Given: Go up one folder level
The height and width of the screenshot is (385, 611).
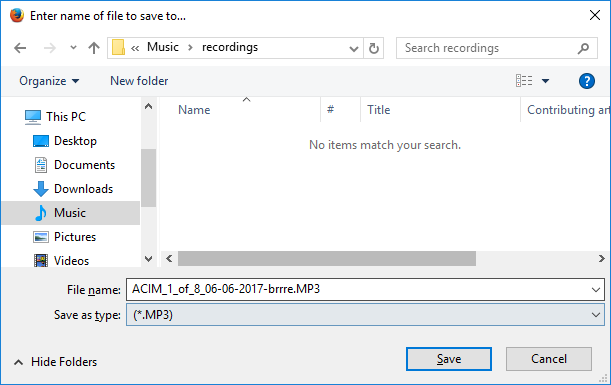Looking at the screenshot, I should [94, 48].
